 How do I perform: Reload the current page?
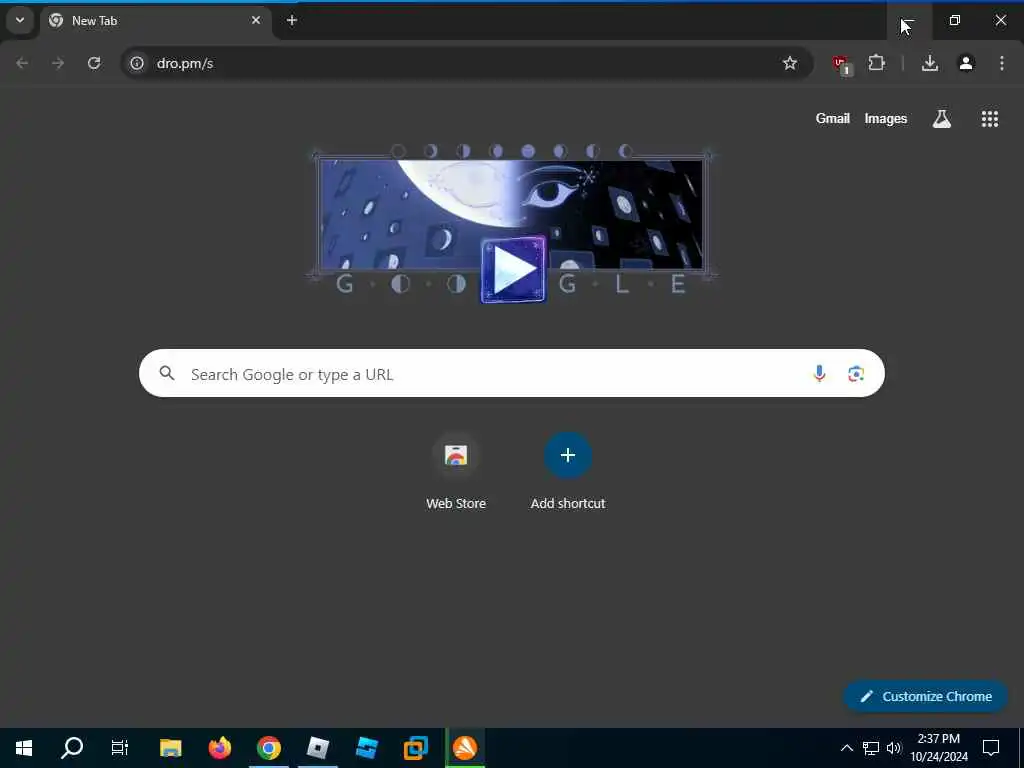pos(94,63)
